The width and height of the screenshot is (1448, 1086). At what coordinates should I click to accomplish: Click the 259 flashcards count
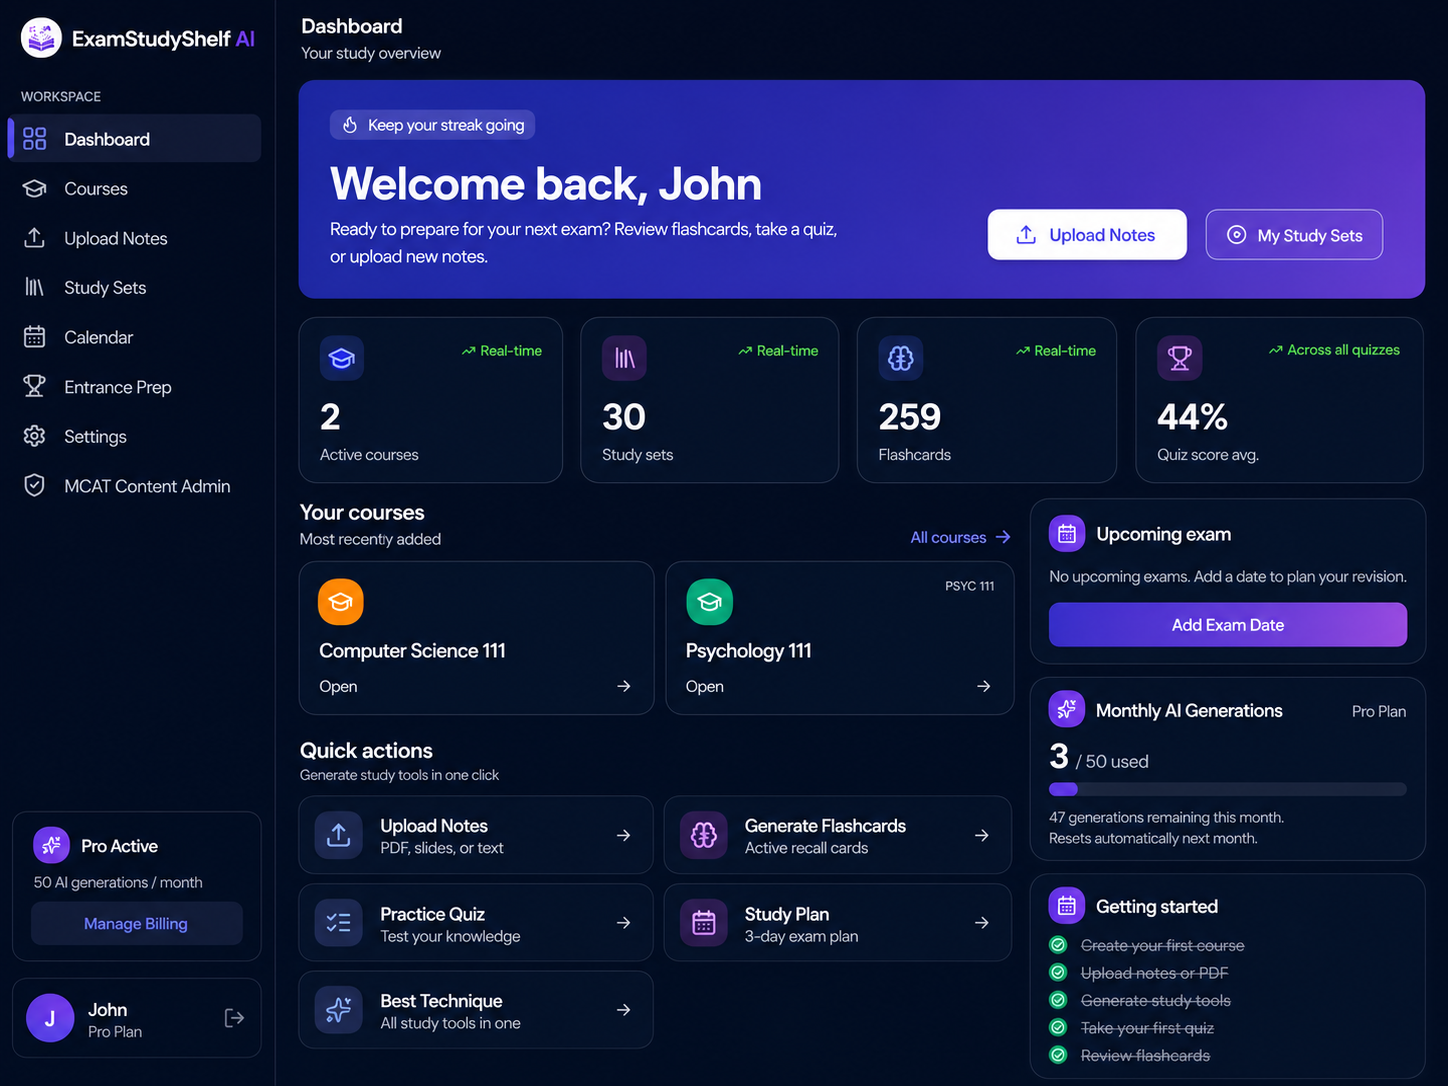[910, 417]
